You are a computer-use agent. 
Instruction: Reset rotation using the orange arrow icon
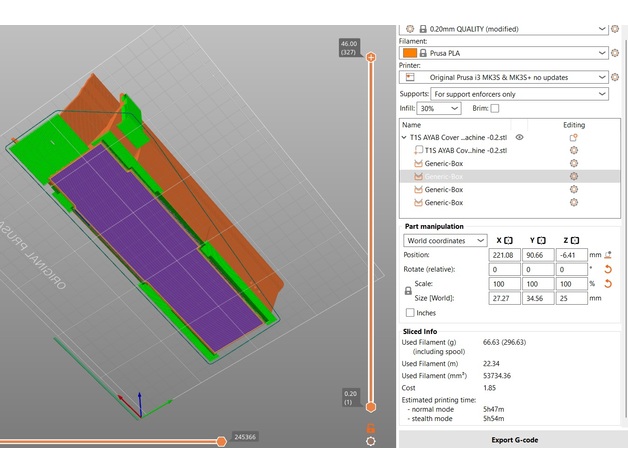pyautogui.click(x=608, y=270)
